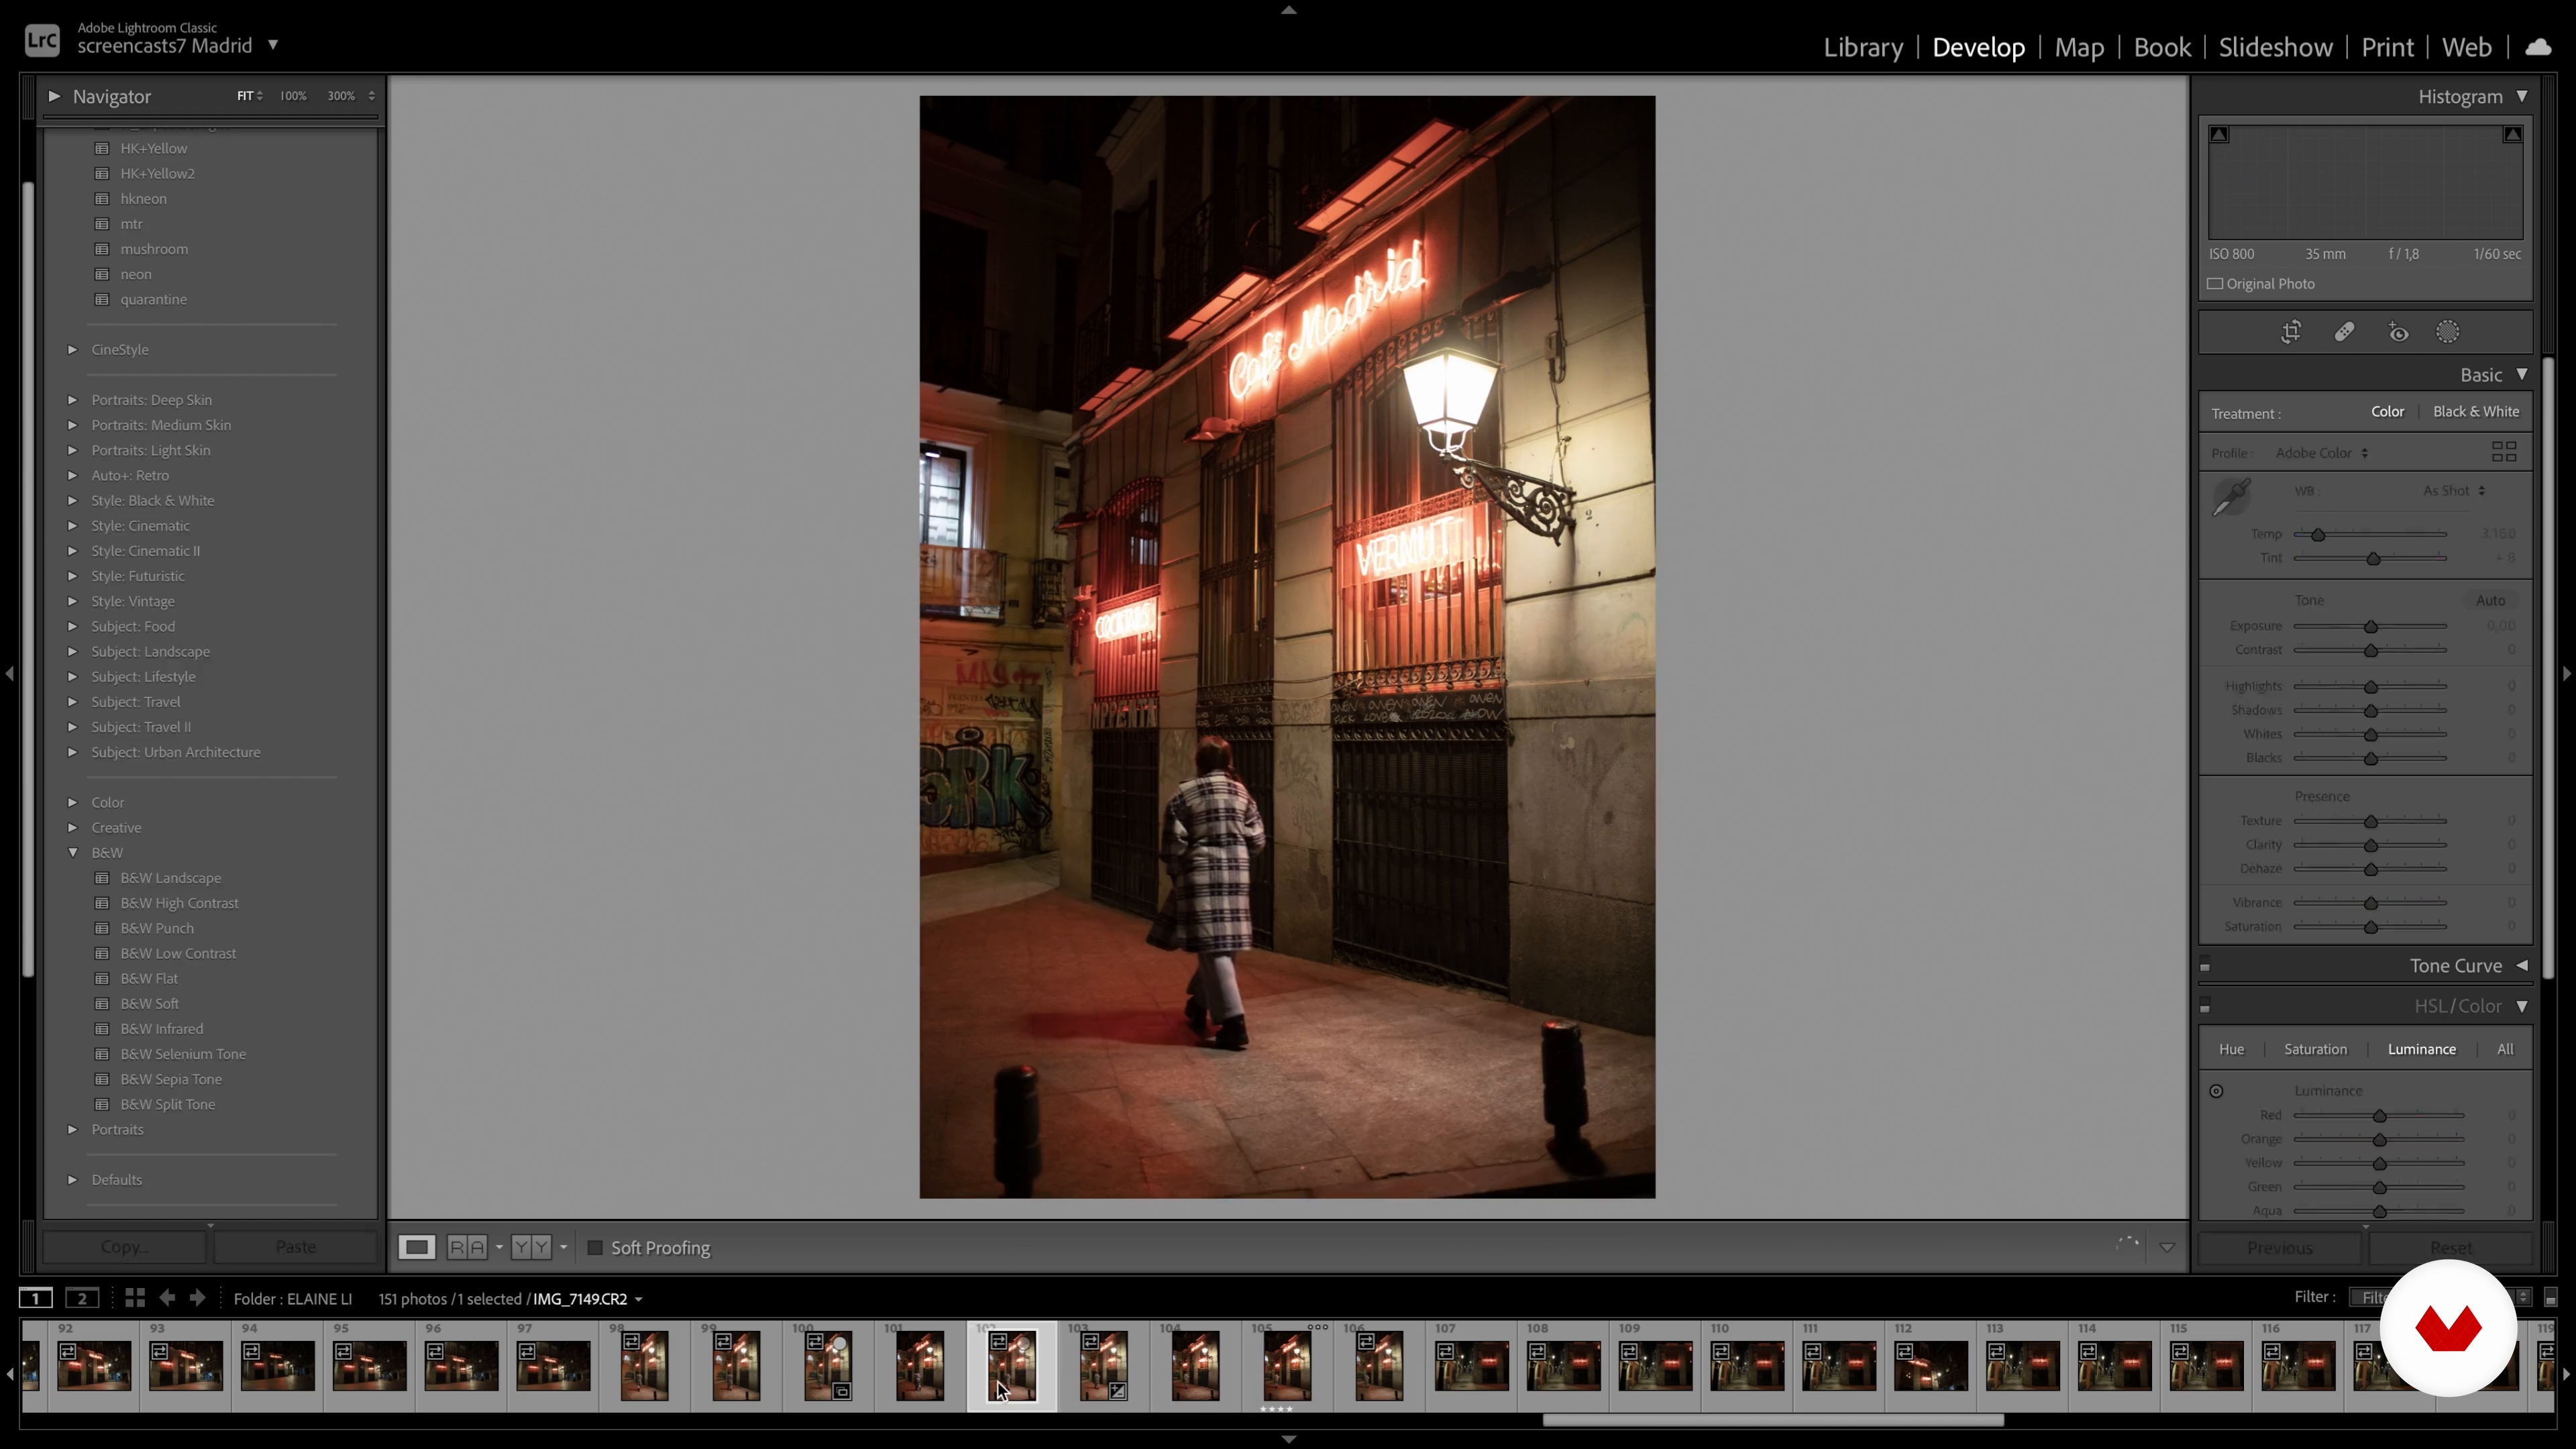Image resolution: width=2576 pixels, height=1449 pixels.
Task: Set Navigator zoom to 100%
Action: [x=293, y=96]
